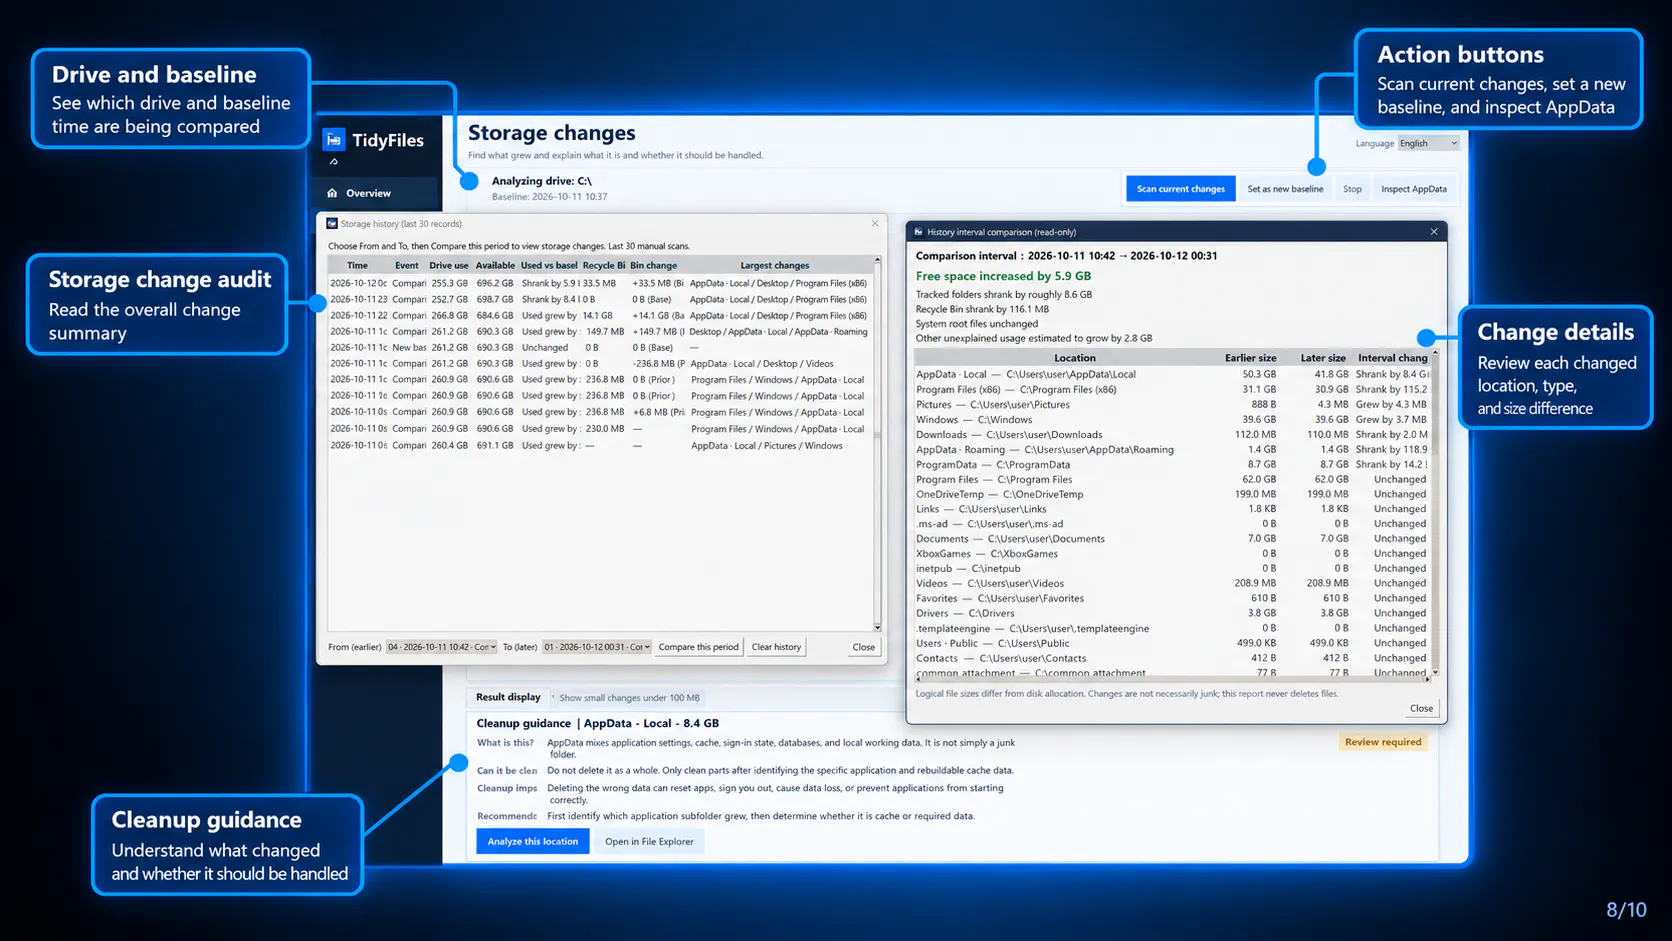Click the Drive use column header

(x=449, y=265)
